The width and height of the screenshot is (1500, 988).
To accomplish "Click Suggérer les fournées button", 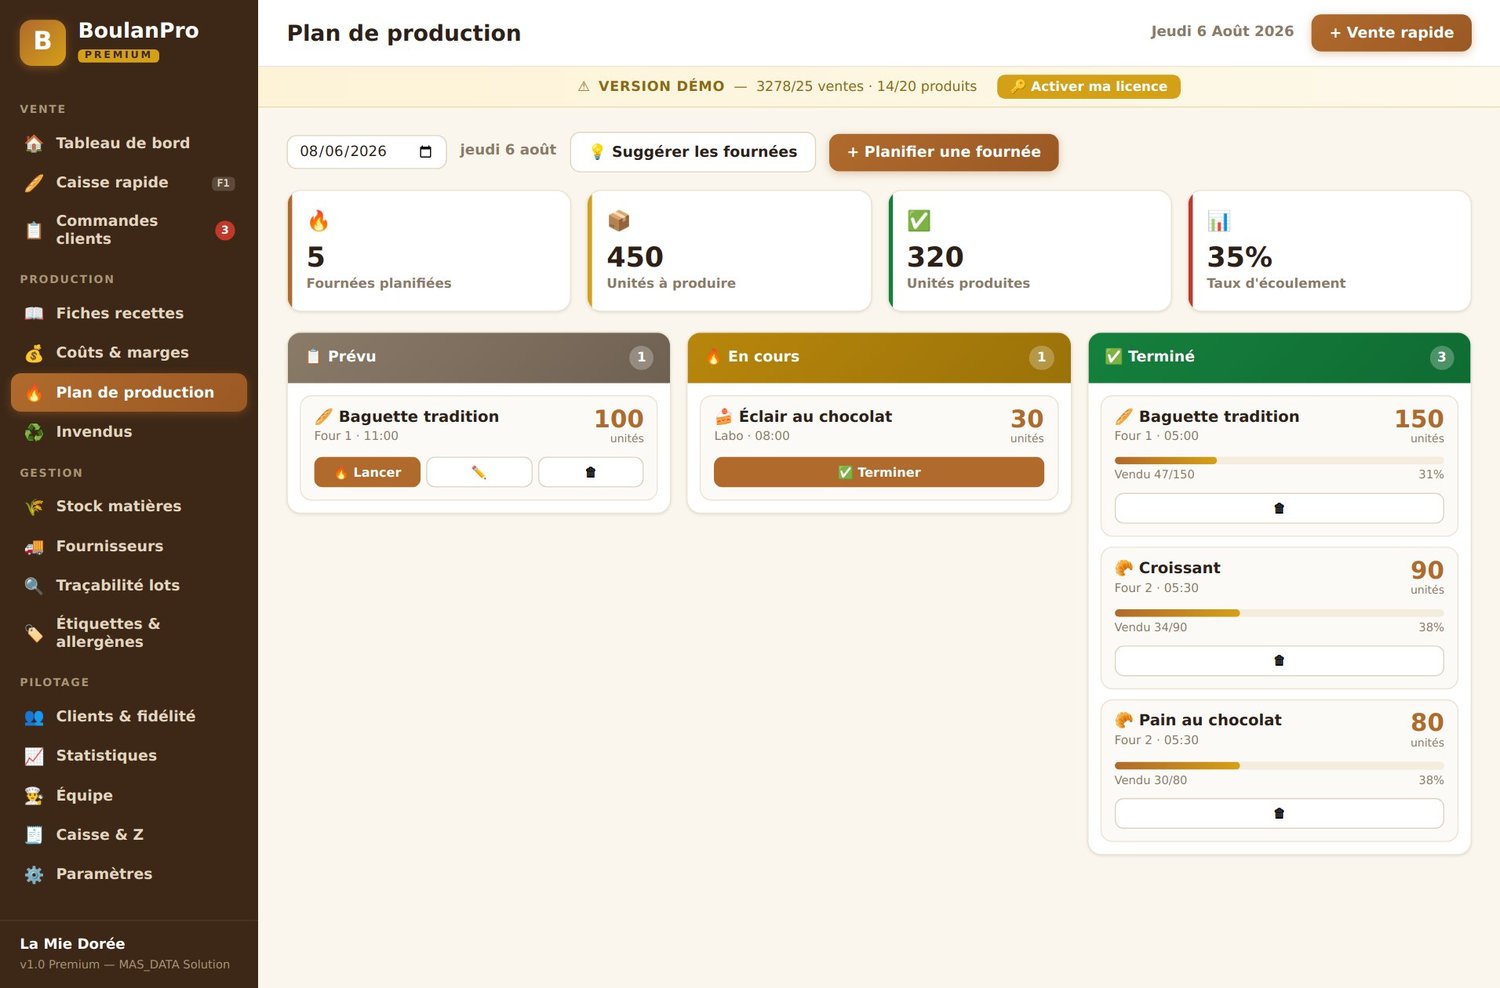I will pos(693,152).
